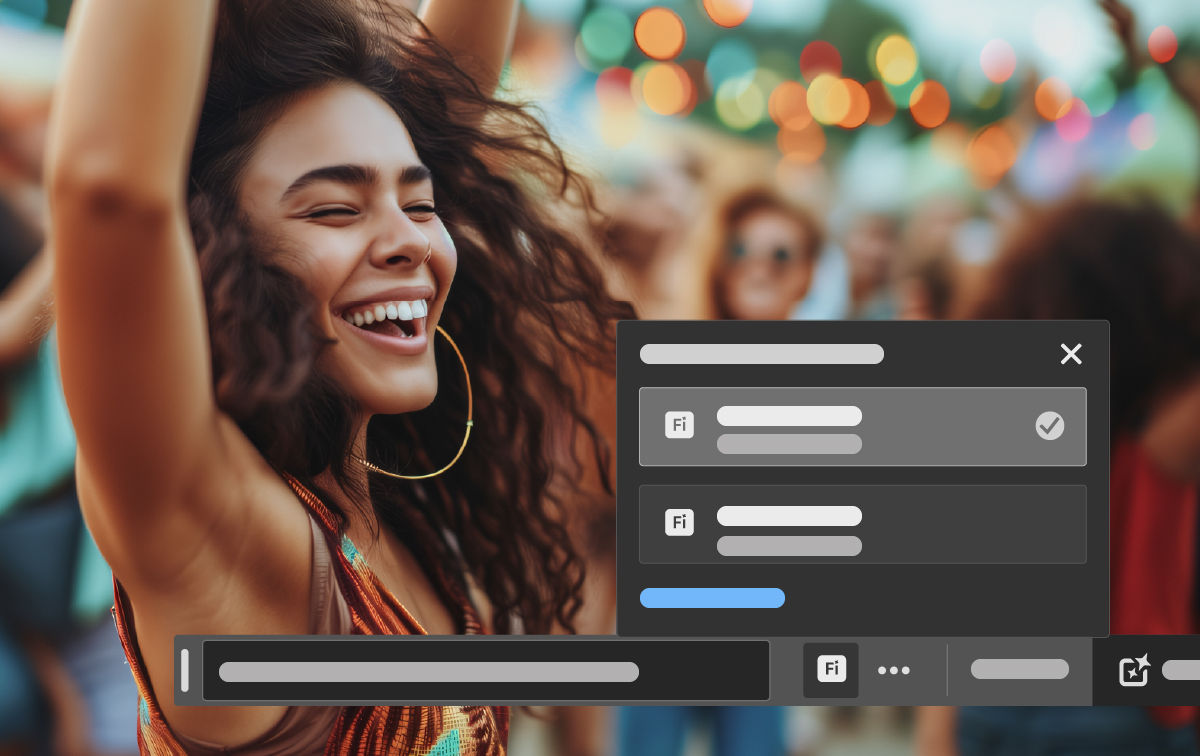
Task: Select the checked first Firefly model option
Action: point(862,426)
